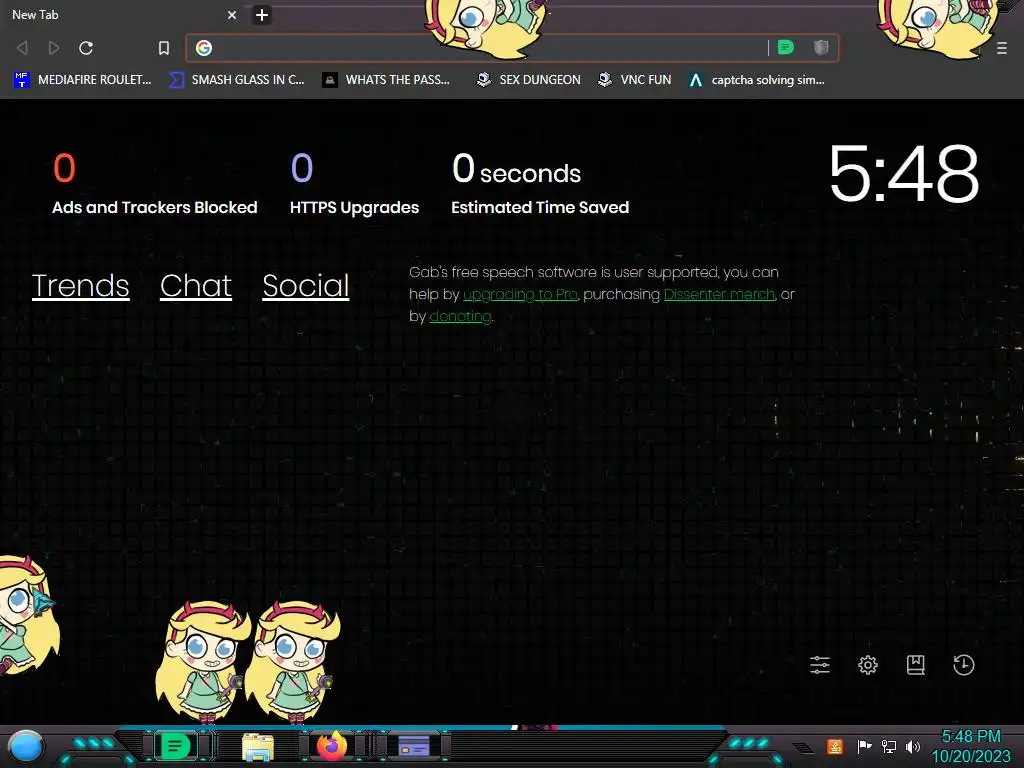Viewport: 1024px width, 768px height.
Task: Open customize dashboard sliders icon
Action: click(820, 665)
